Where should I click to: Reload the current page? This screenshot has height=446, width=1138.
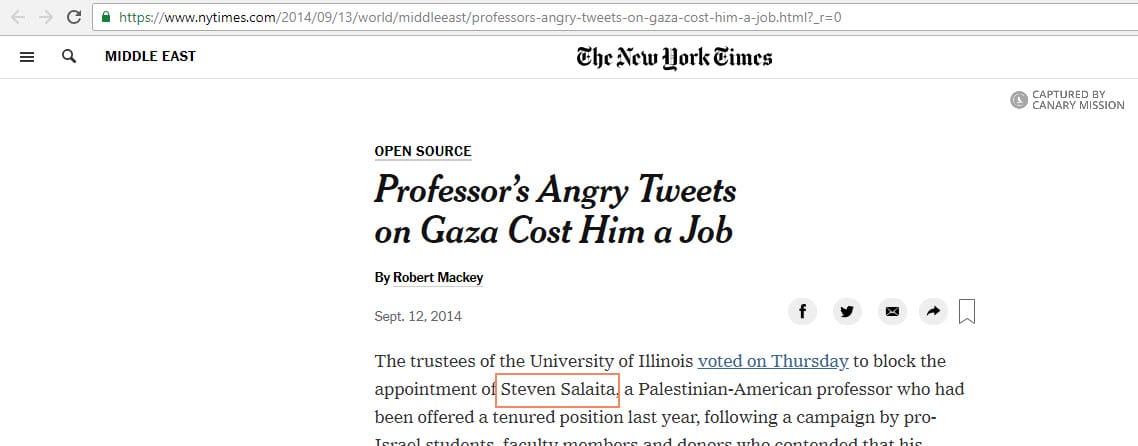[73, 17]
